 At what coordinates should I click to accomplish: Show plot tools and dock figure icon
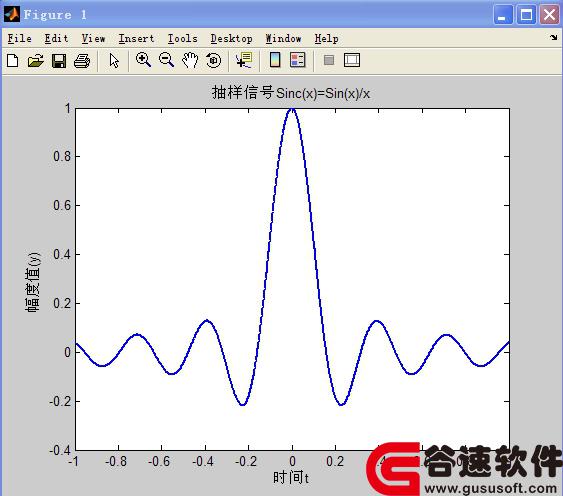[x=352, y=60]
